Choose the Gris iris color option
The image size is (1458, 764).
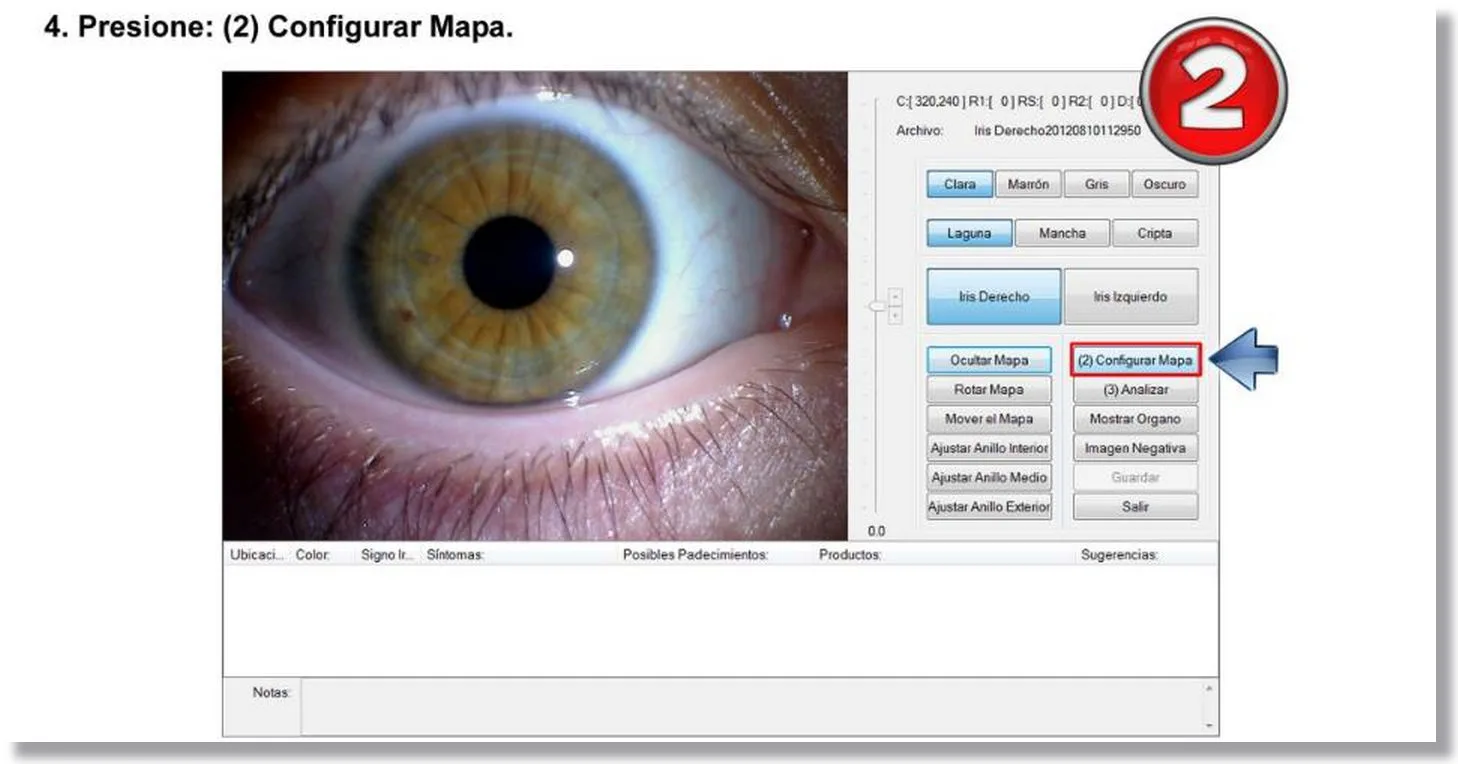coord(1096,185)
